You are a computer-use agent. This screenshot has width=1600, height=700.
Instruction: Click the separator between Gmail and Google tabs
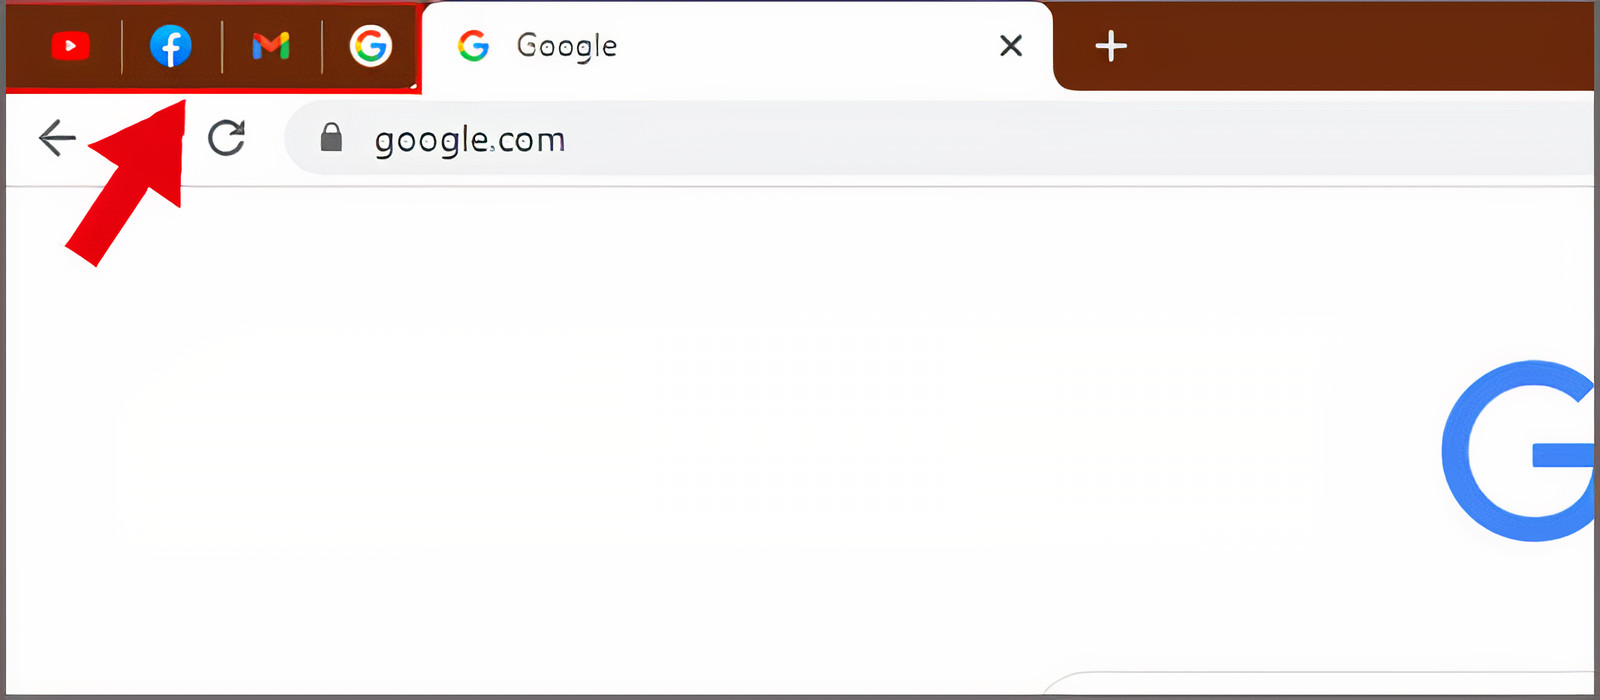click(322, 46)
